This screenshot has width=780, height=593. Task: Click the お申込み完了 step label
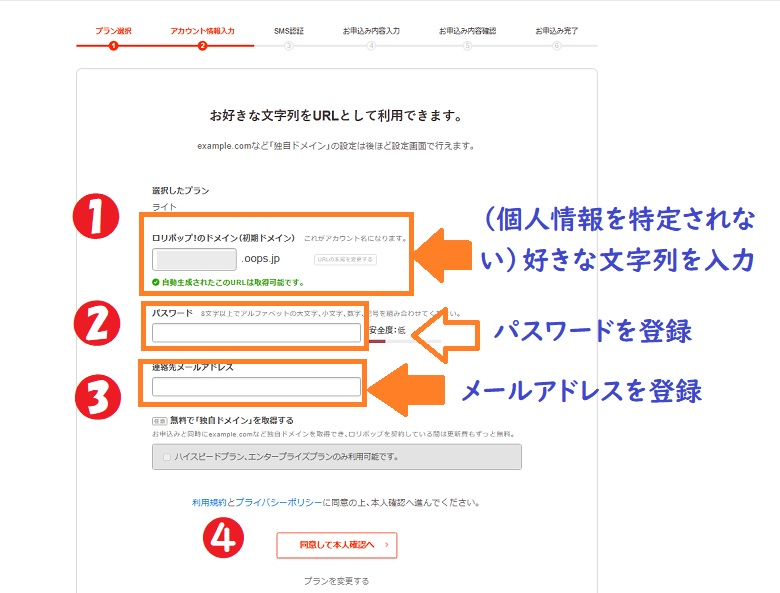point(557,31)
